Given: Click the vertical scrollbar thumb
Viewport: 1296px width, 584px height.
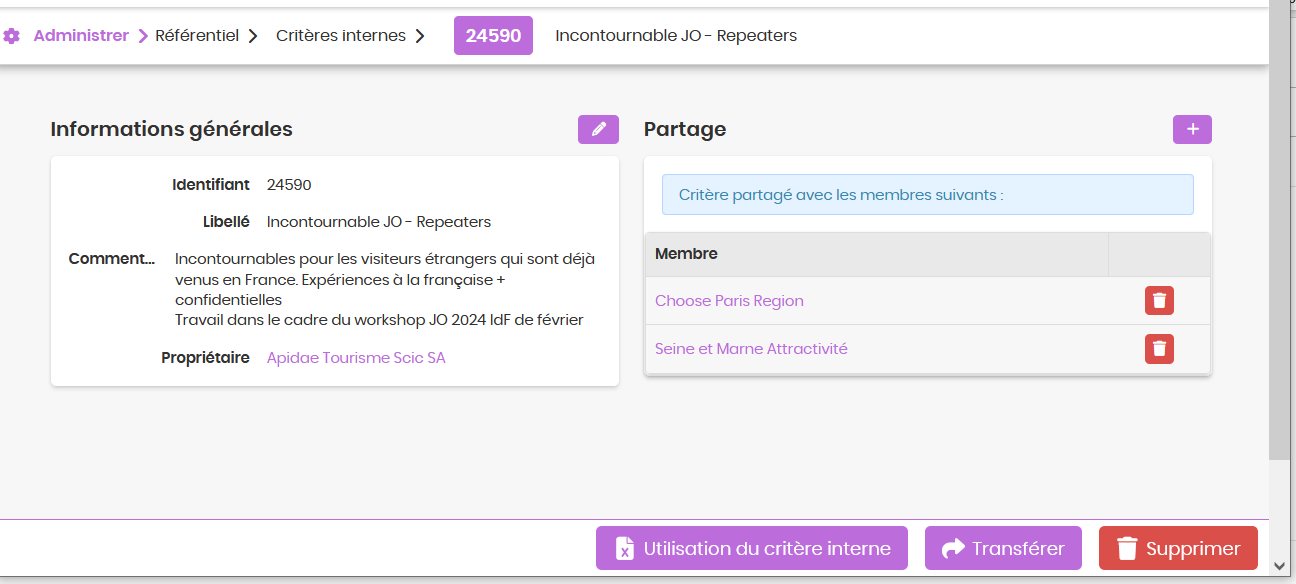Looking at the screenshot, I should [1280, 230].
